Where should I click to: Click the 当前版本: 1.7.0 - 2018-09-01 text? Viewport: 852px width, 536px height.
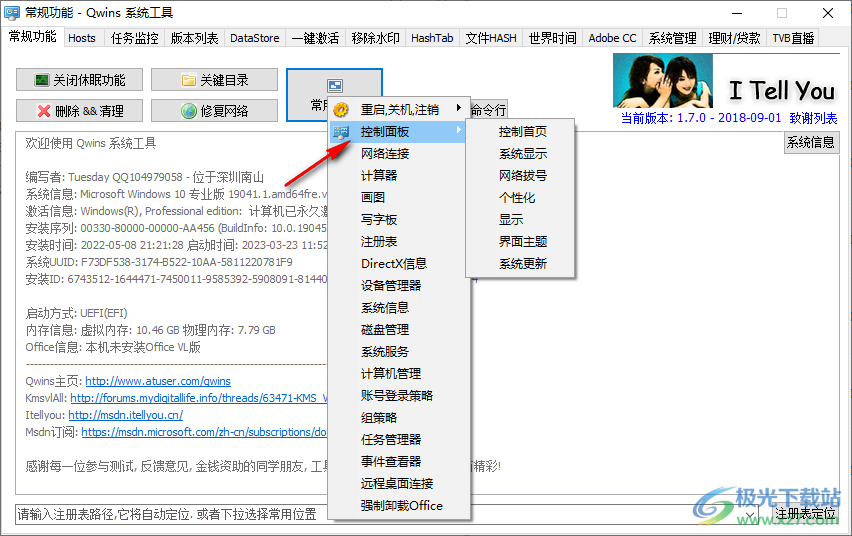(x=701, y=118)
